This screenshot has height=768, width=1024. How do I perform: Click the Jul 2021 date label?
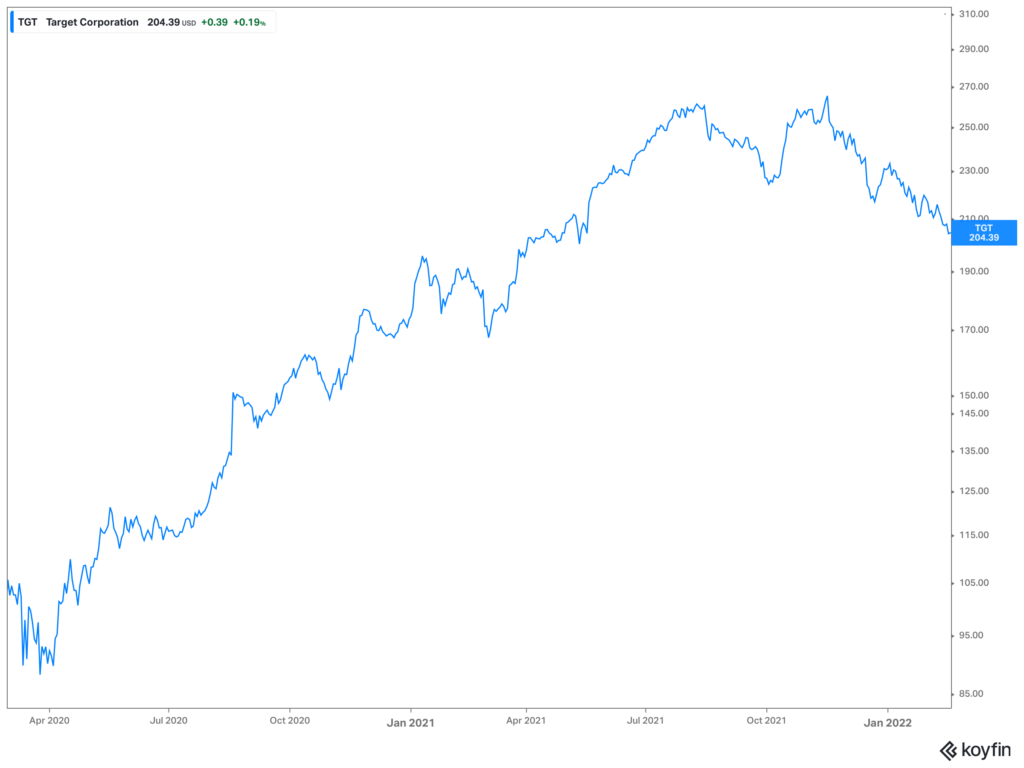[x=646, y=719]
